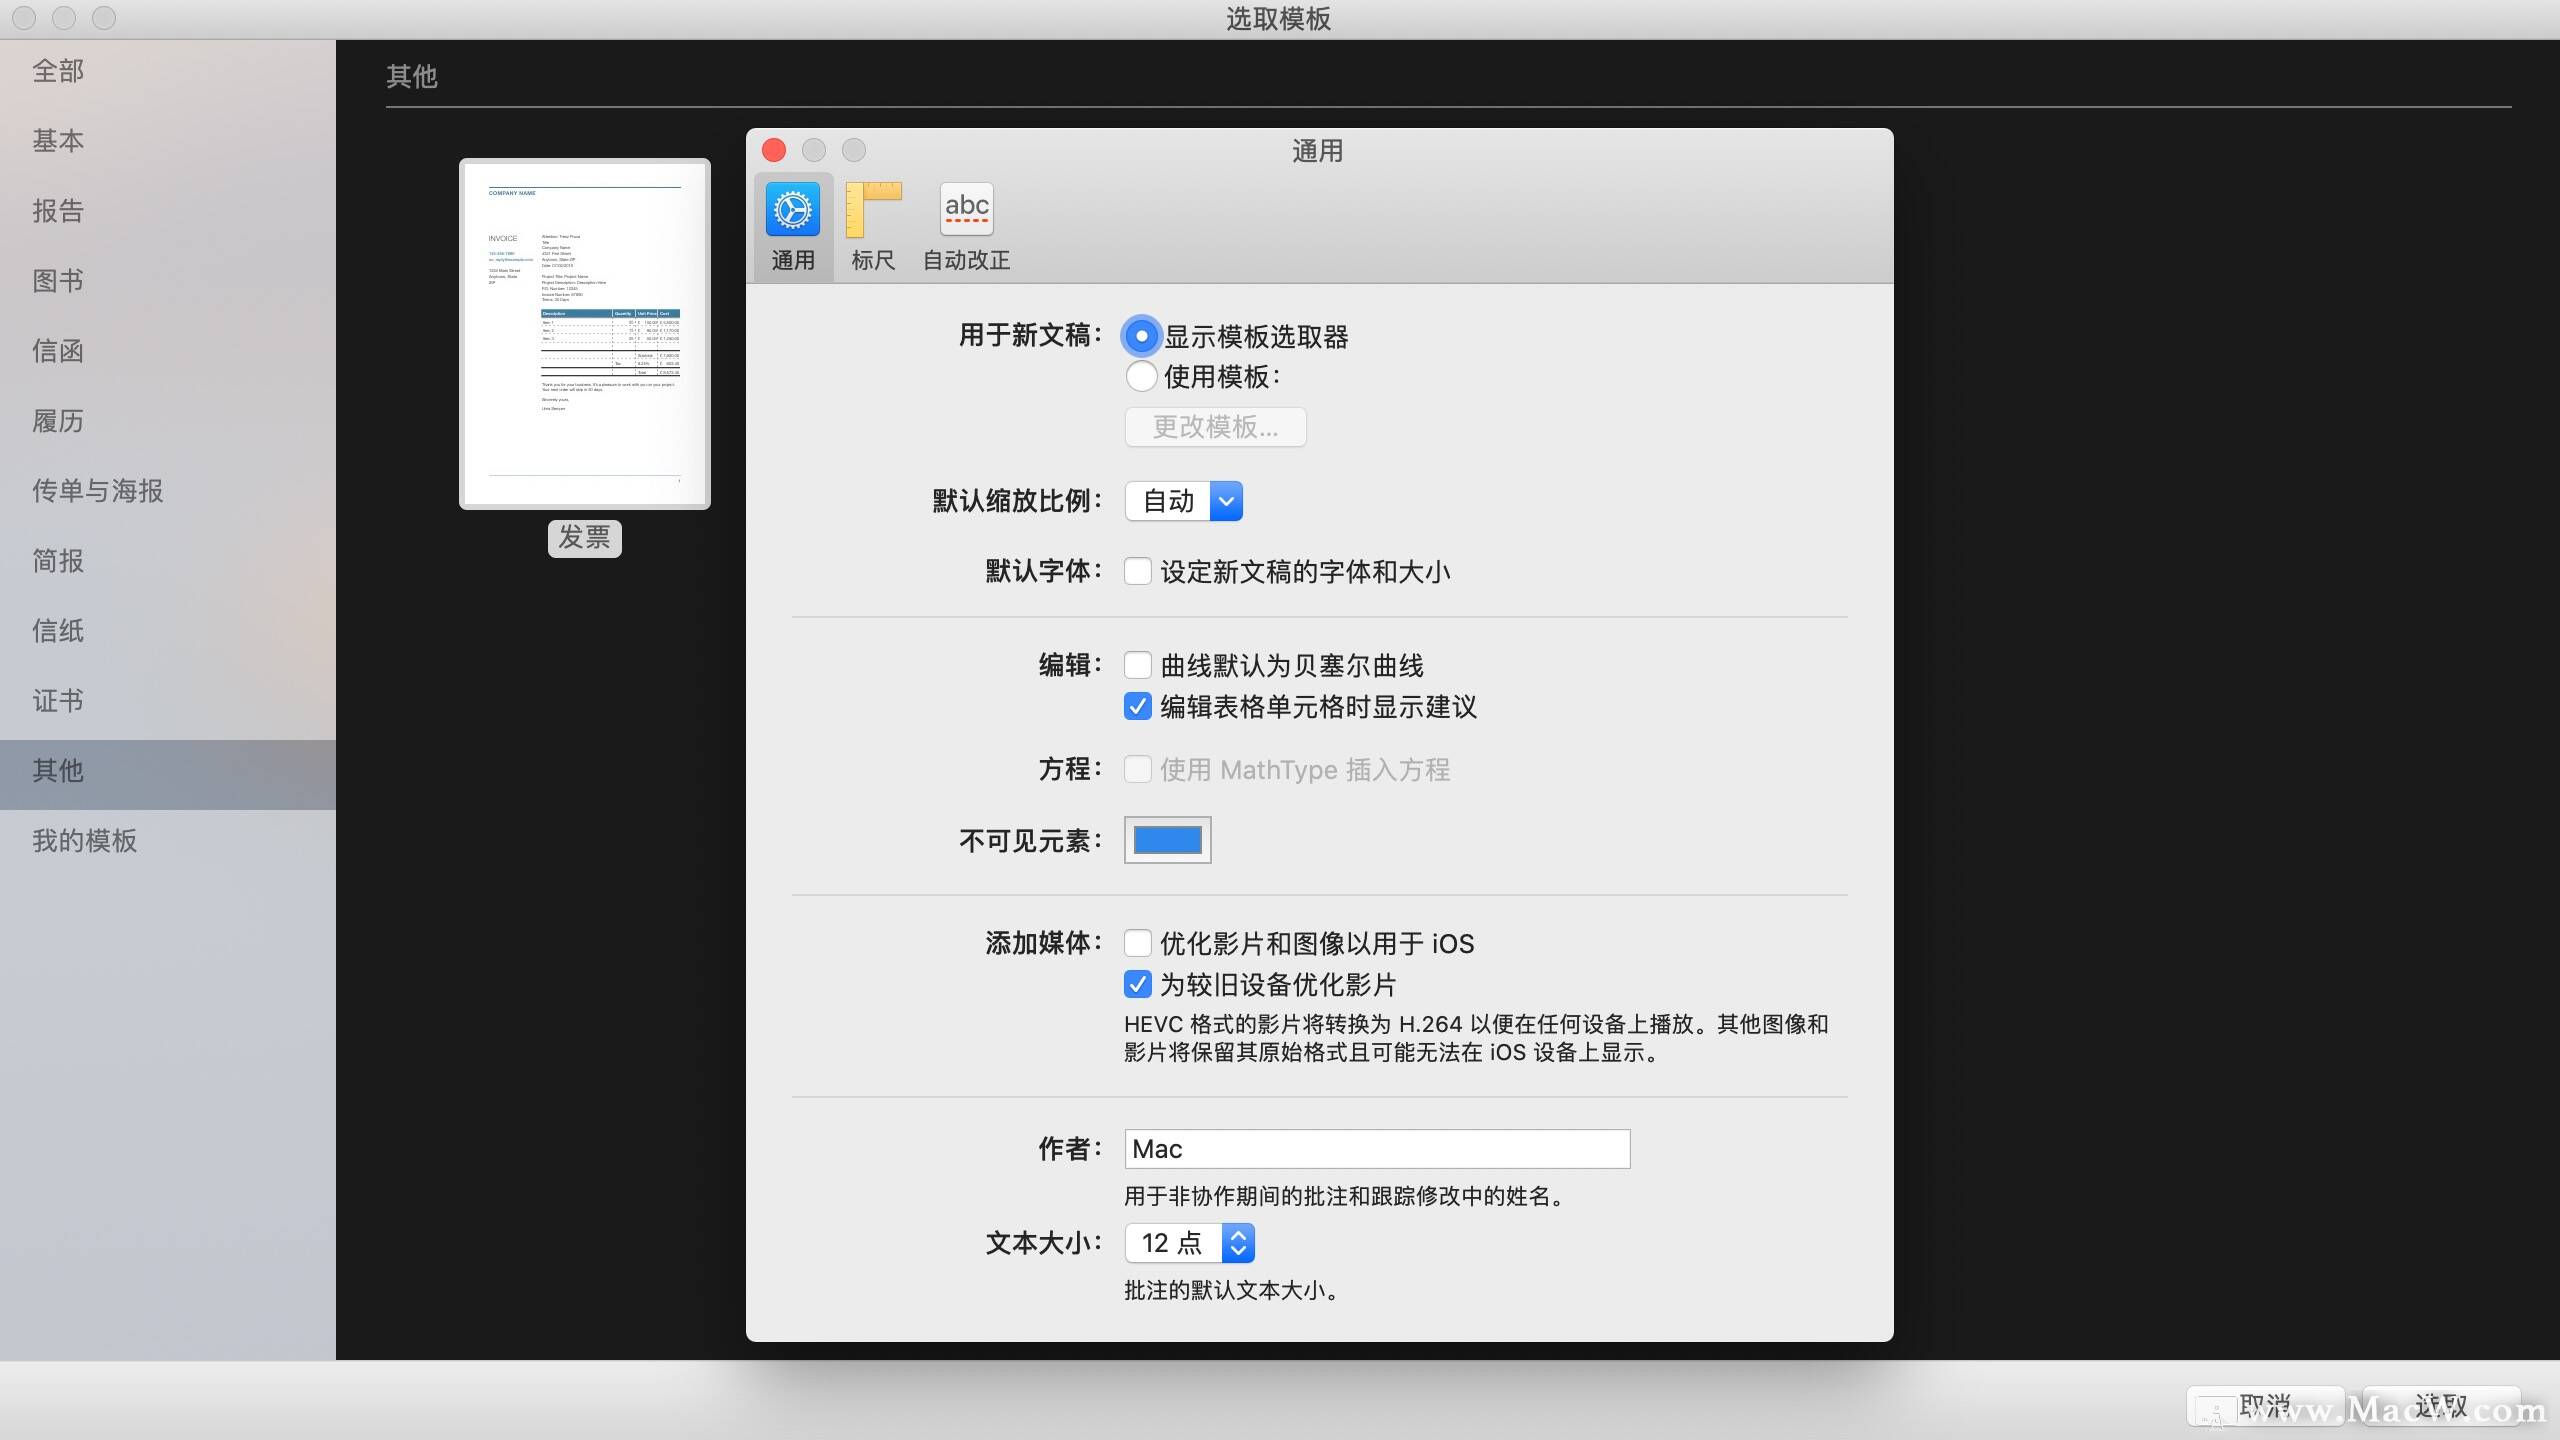Image resolution: width=2560 pixels, height=1440 pixels.
Task: Open the 默认缩放比例 自动 dropdown
Action: 1184,501
